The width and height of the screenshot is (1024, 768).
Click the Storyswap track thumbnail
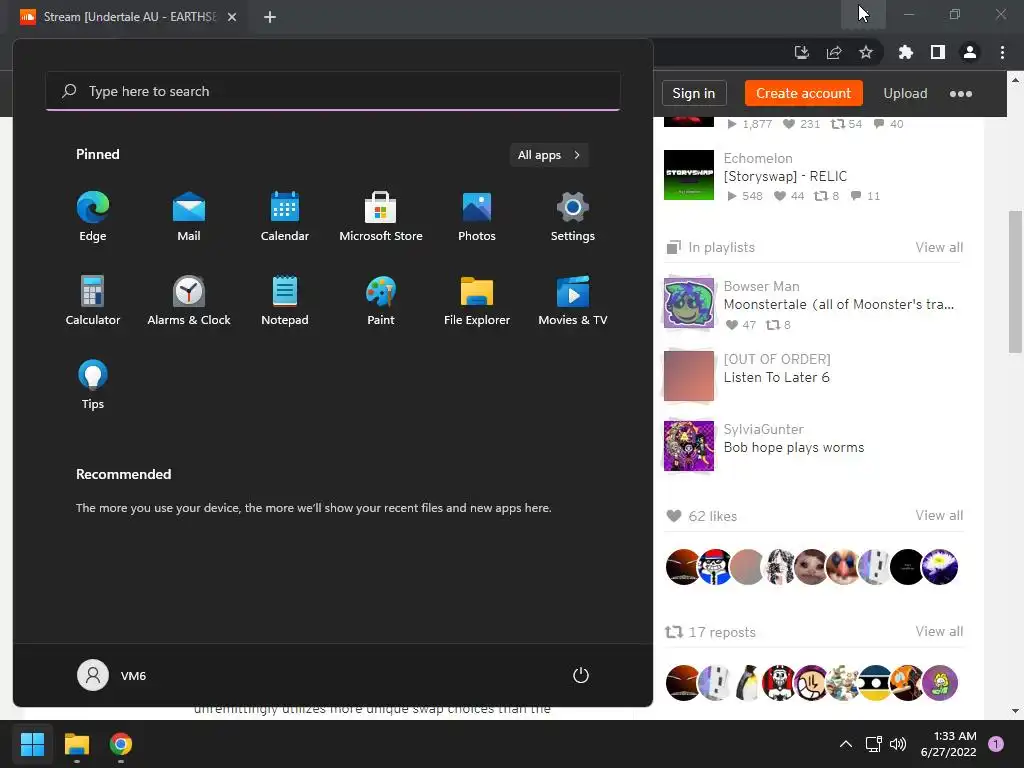(x=689, y=175)
